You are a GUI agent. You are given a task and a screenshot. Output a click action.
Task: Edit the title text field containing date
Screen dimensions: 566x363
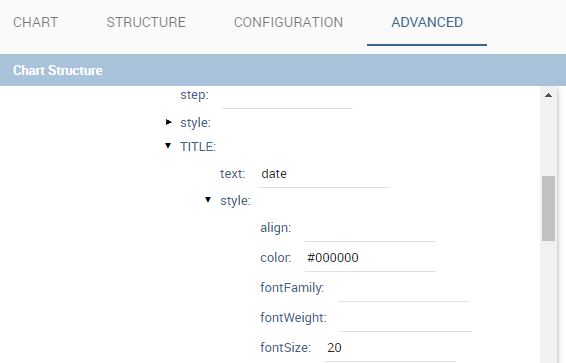[x=324, y=176]
